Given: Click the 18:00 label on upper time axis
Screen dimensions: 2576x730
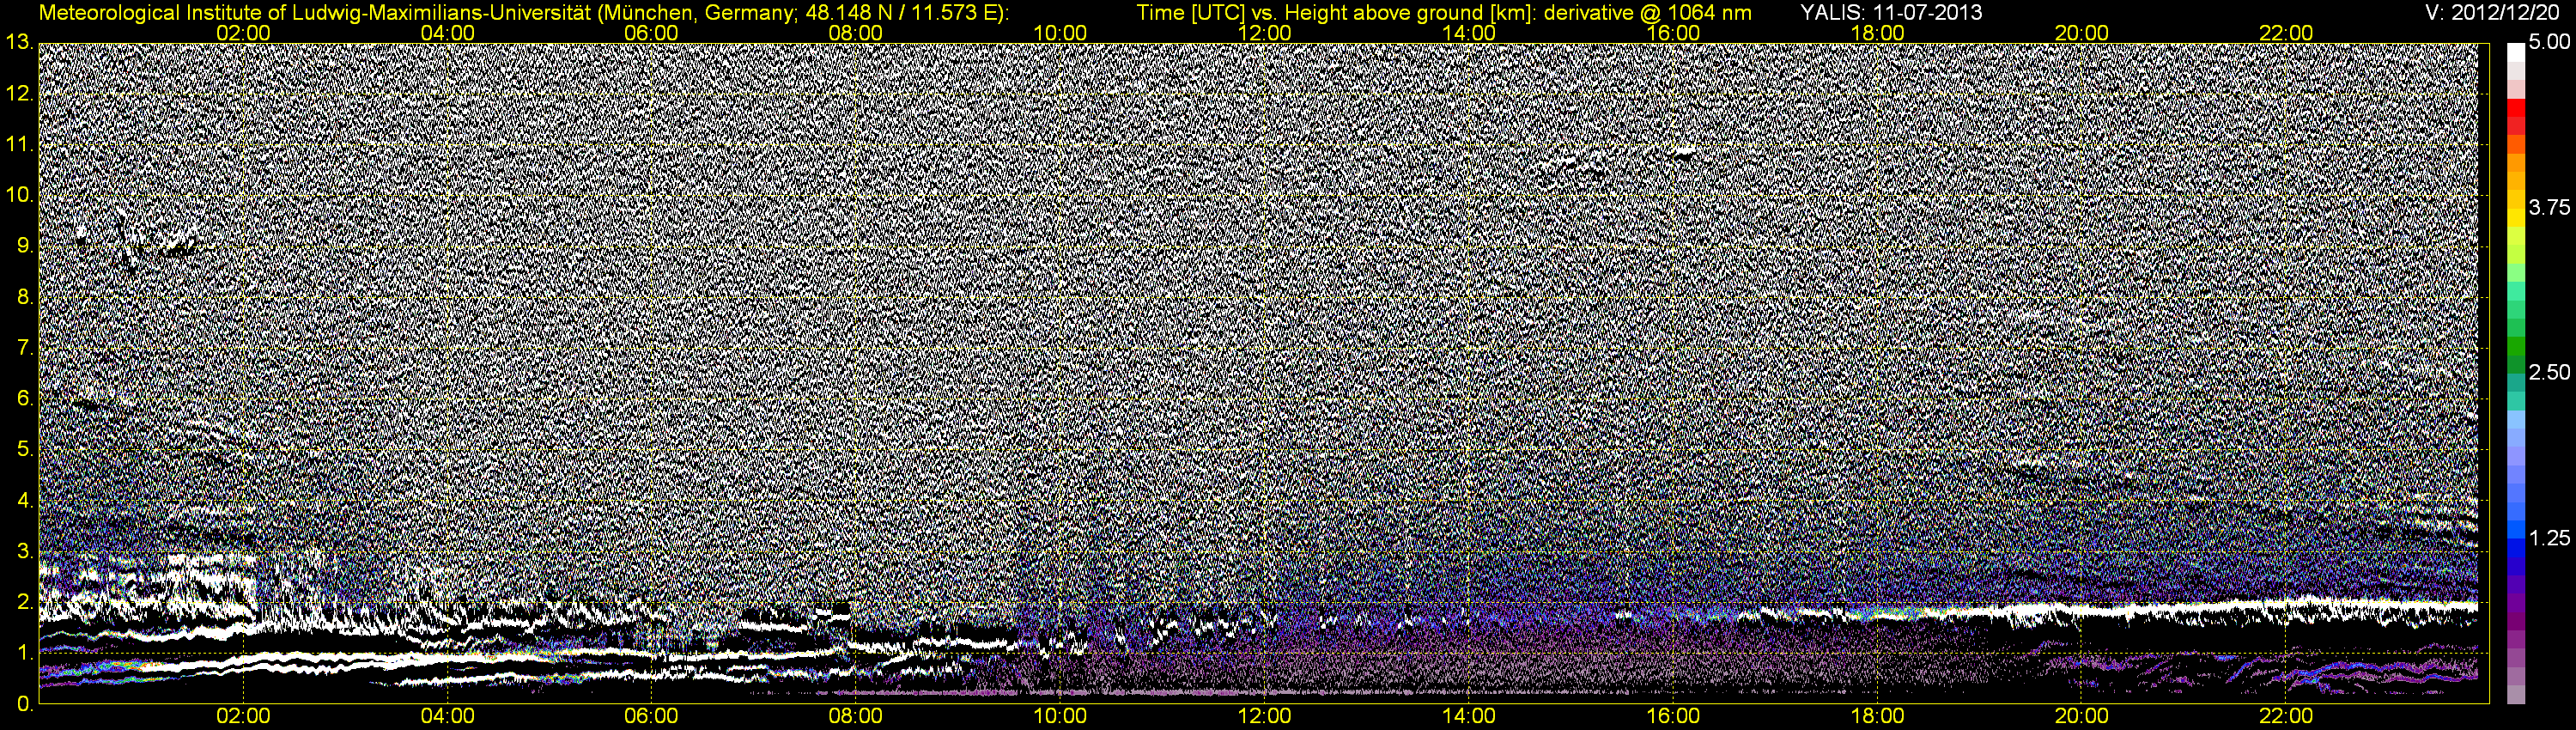Looking at the screenshot, I should 1878,33.
